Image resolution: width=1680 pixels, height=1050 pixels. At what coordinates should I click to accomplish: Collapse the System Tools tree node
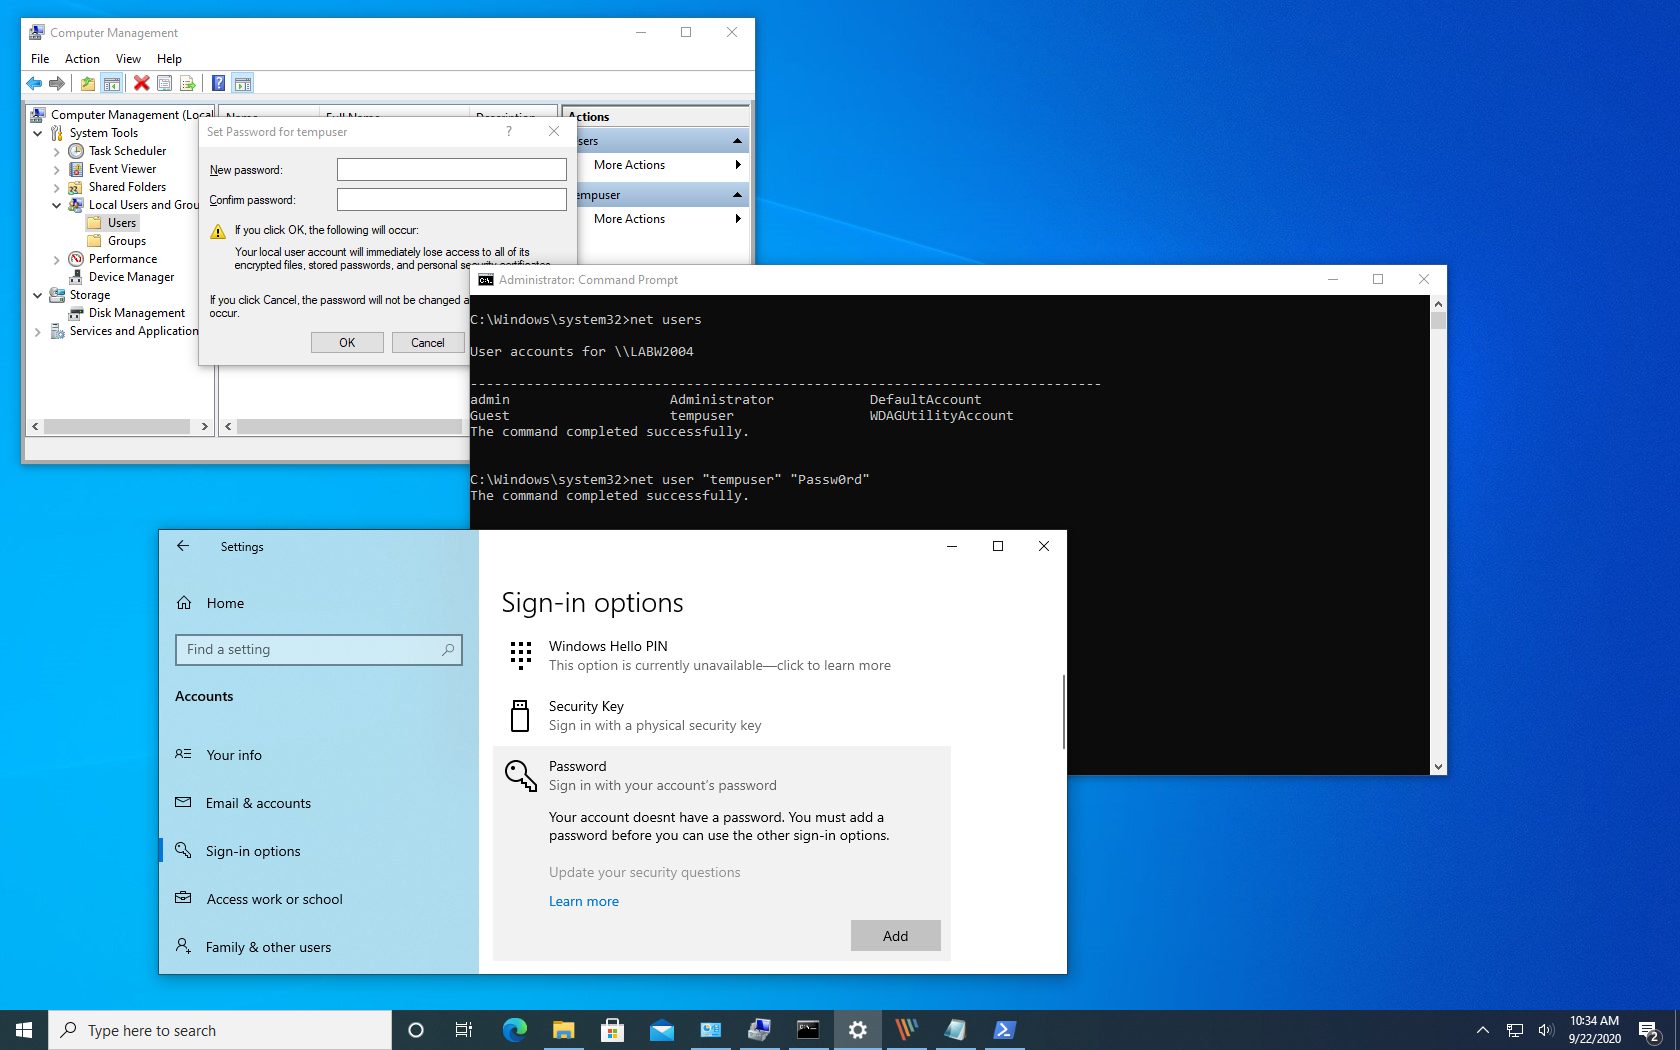tap(37, 133)
